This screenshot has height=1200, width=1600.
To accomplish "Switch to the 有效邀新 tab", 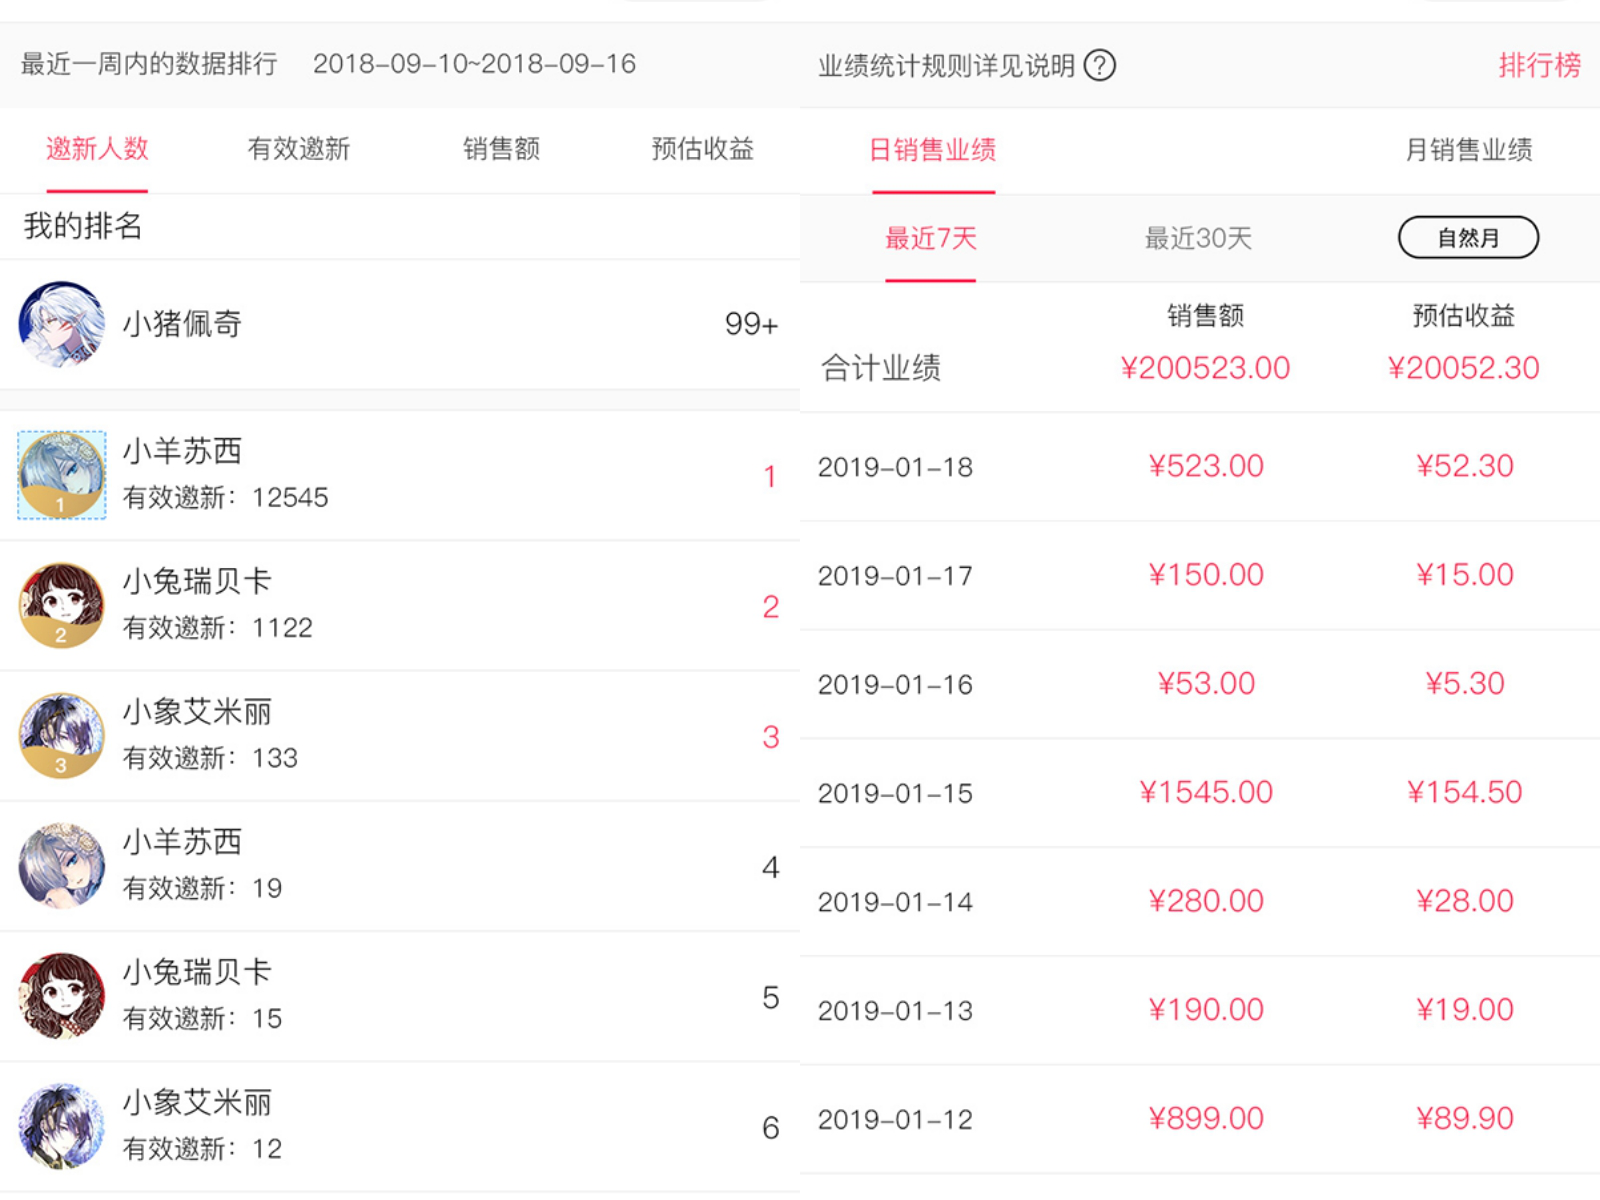I will pos(298,149).
